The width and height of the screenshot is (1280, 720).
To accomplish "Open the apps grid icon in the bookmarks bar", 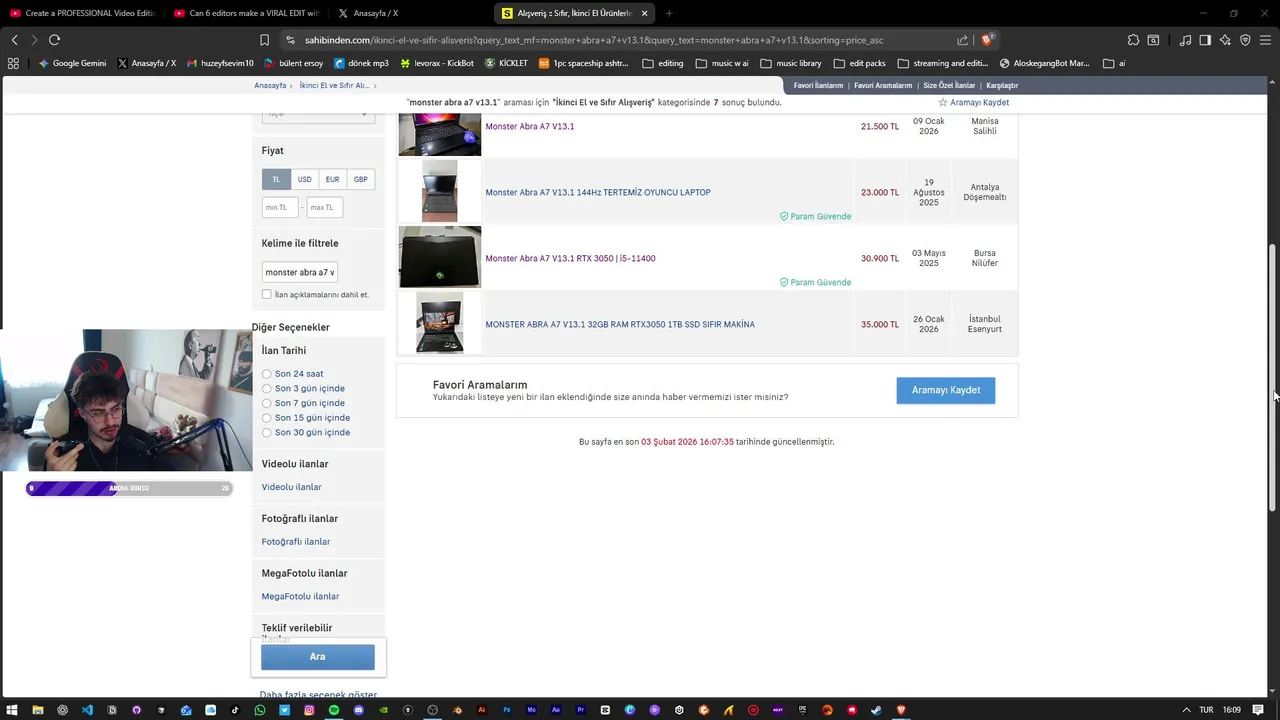I will click(x=13, y=63).
